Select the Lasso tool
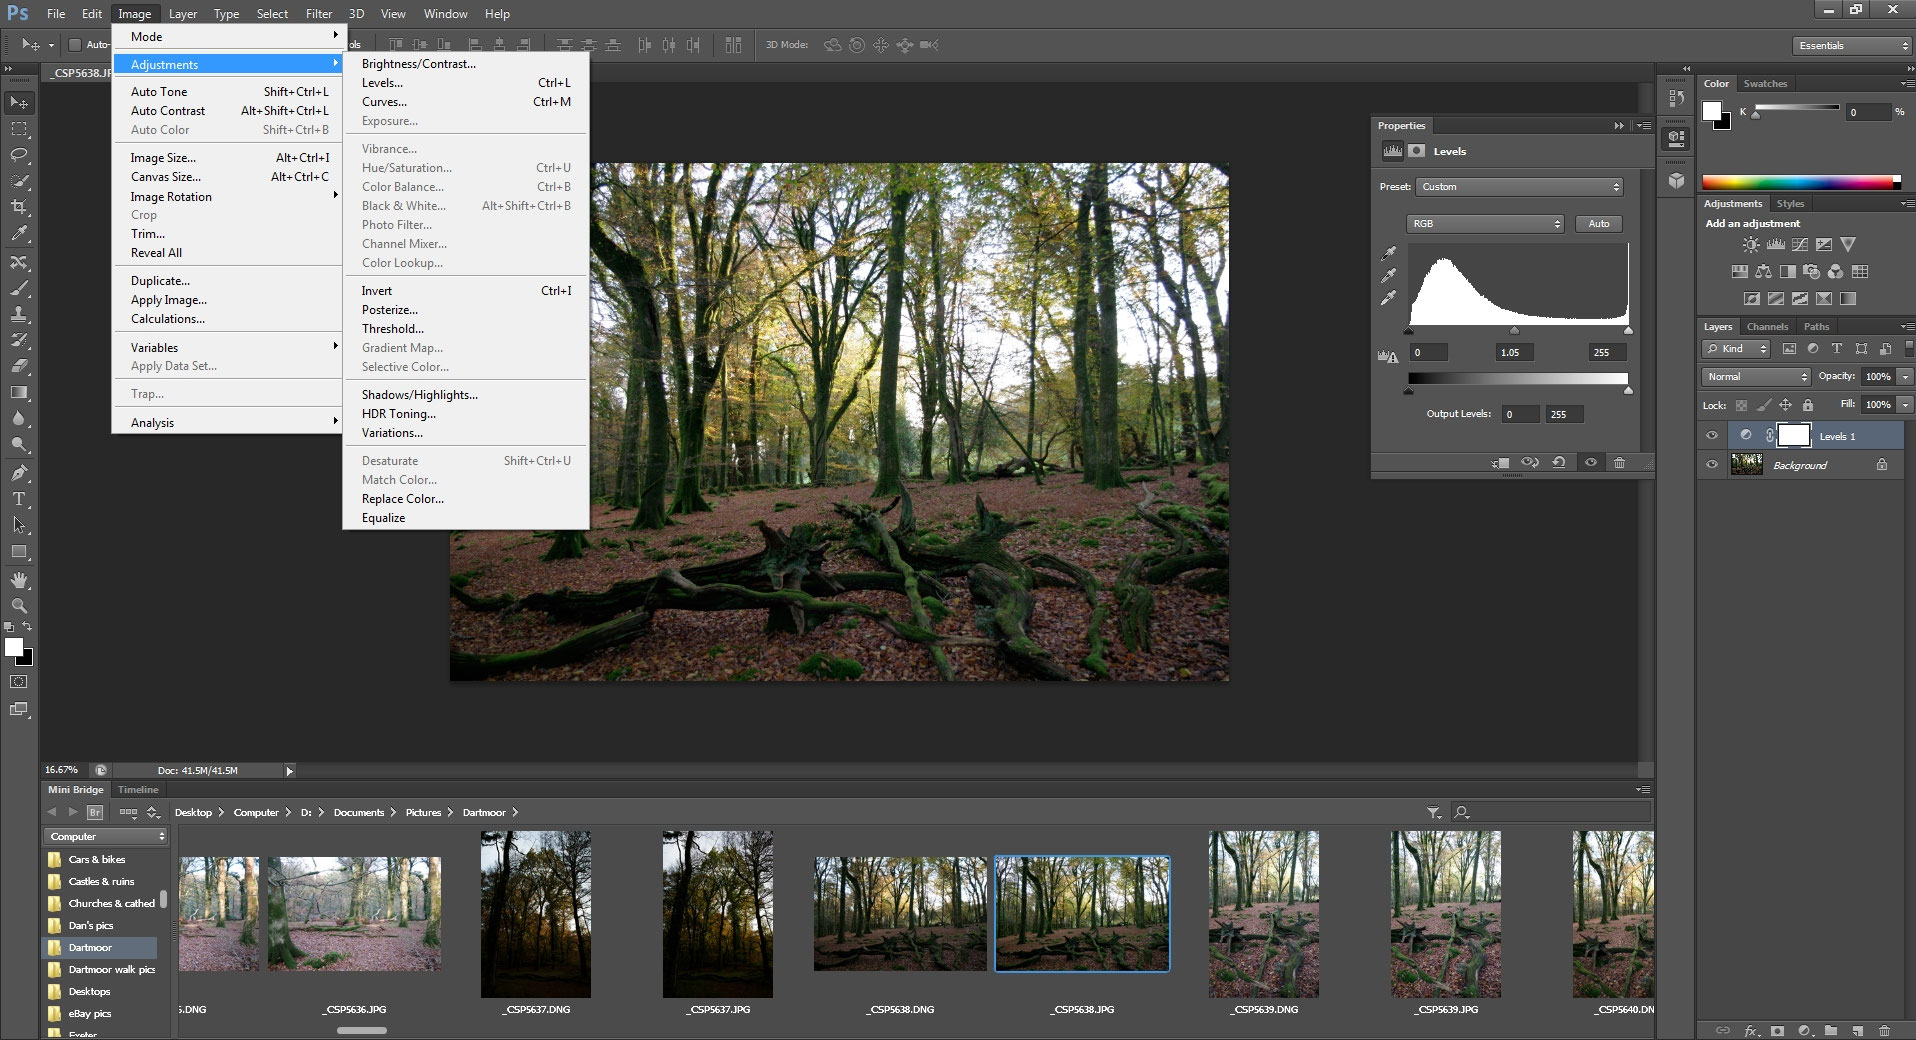This screenshot has width=1916, height=1040. pos(19,155)
